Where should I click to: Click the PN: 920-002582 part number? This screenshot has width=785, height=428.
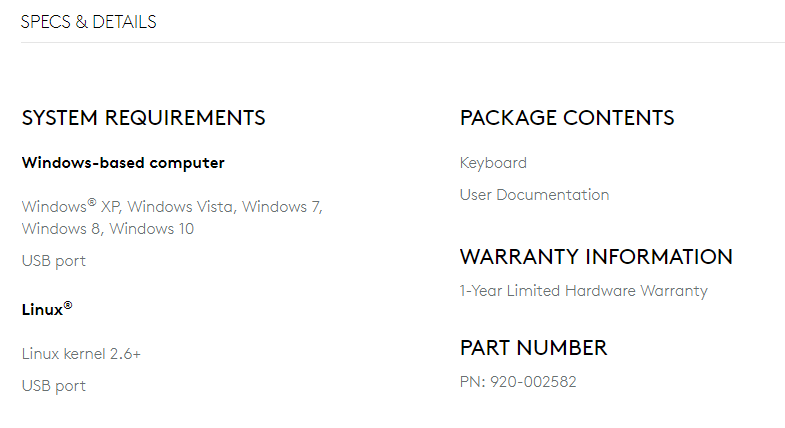tap(518, 382)
